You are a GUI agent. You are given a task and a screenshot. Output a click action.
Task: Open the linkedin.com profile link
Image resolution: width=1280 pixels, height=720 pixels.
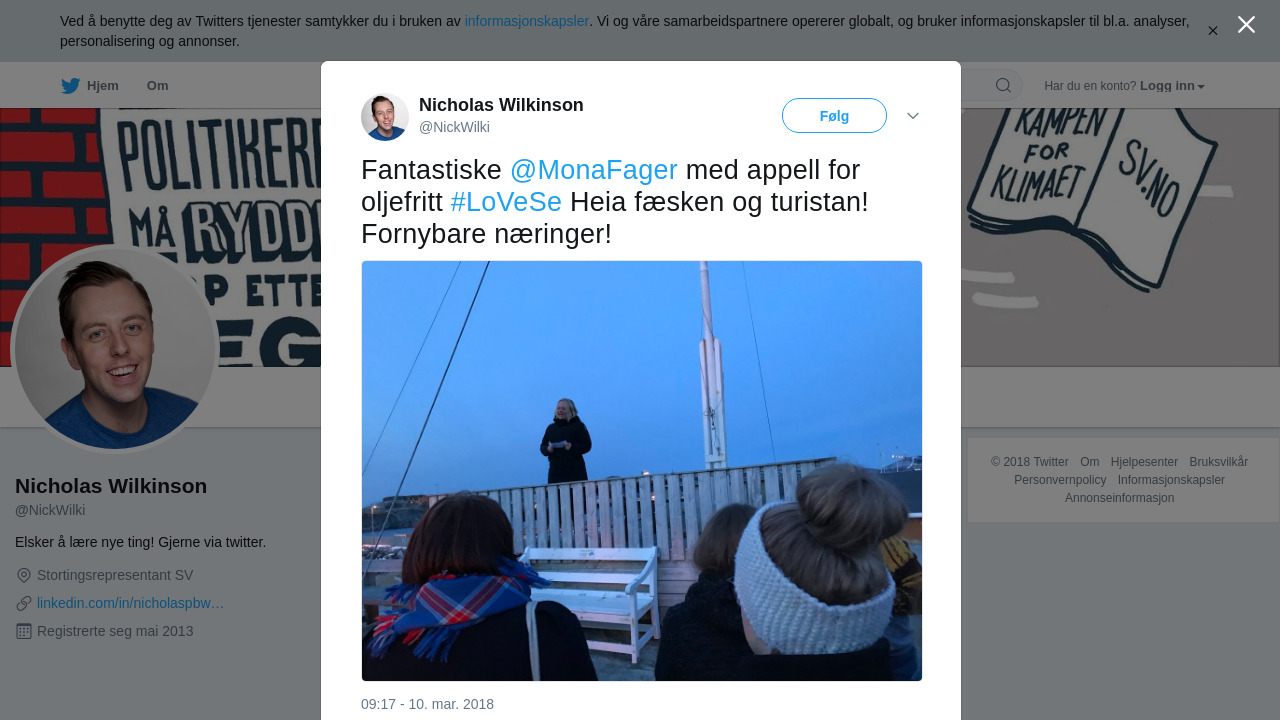click(x=130, y=603)
